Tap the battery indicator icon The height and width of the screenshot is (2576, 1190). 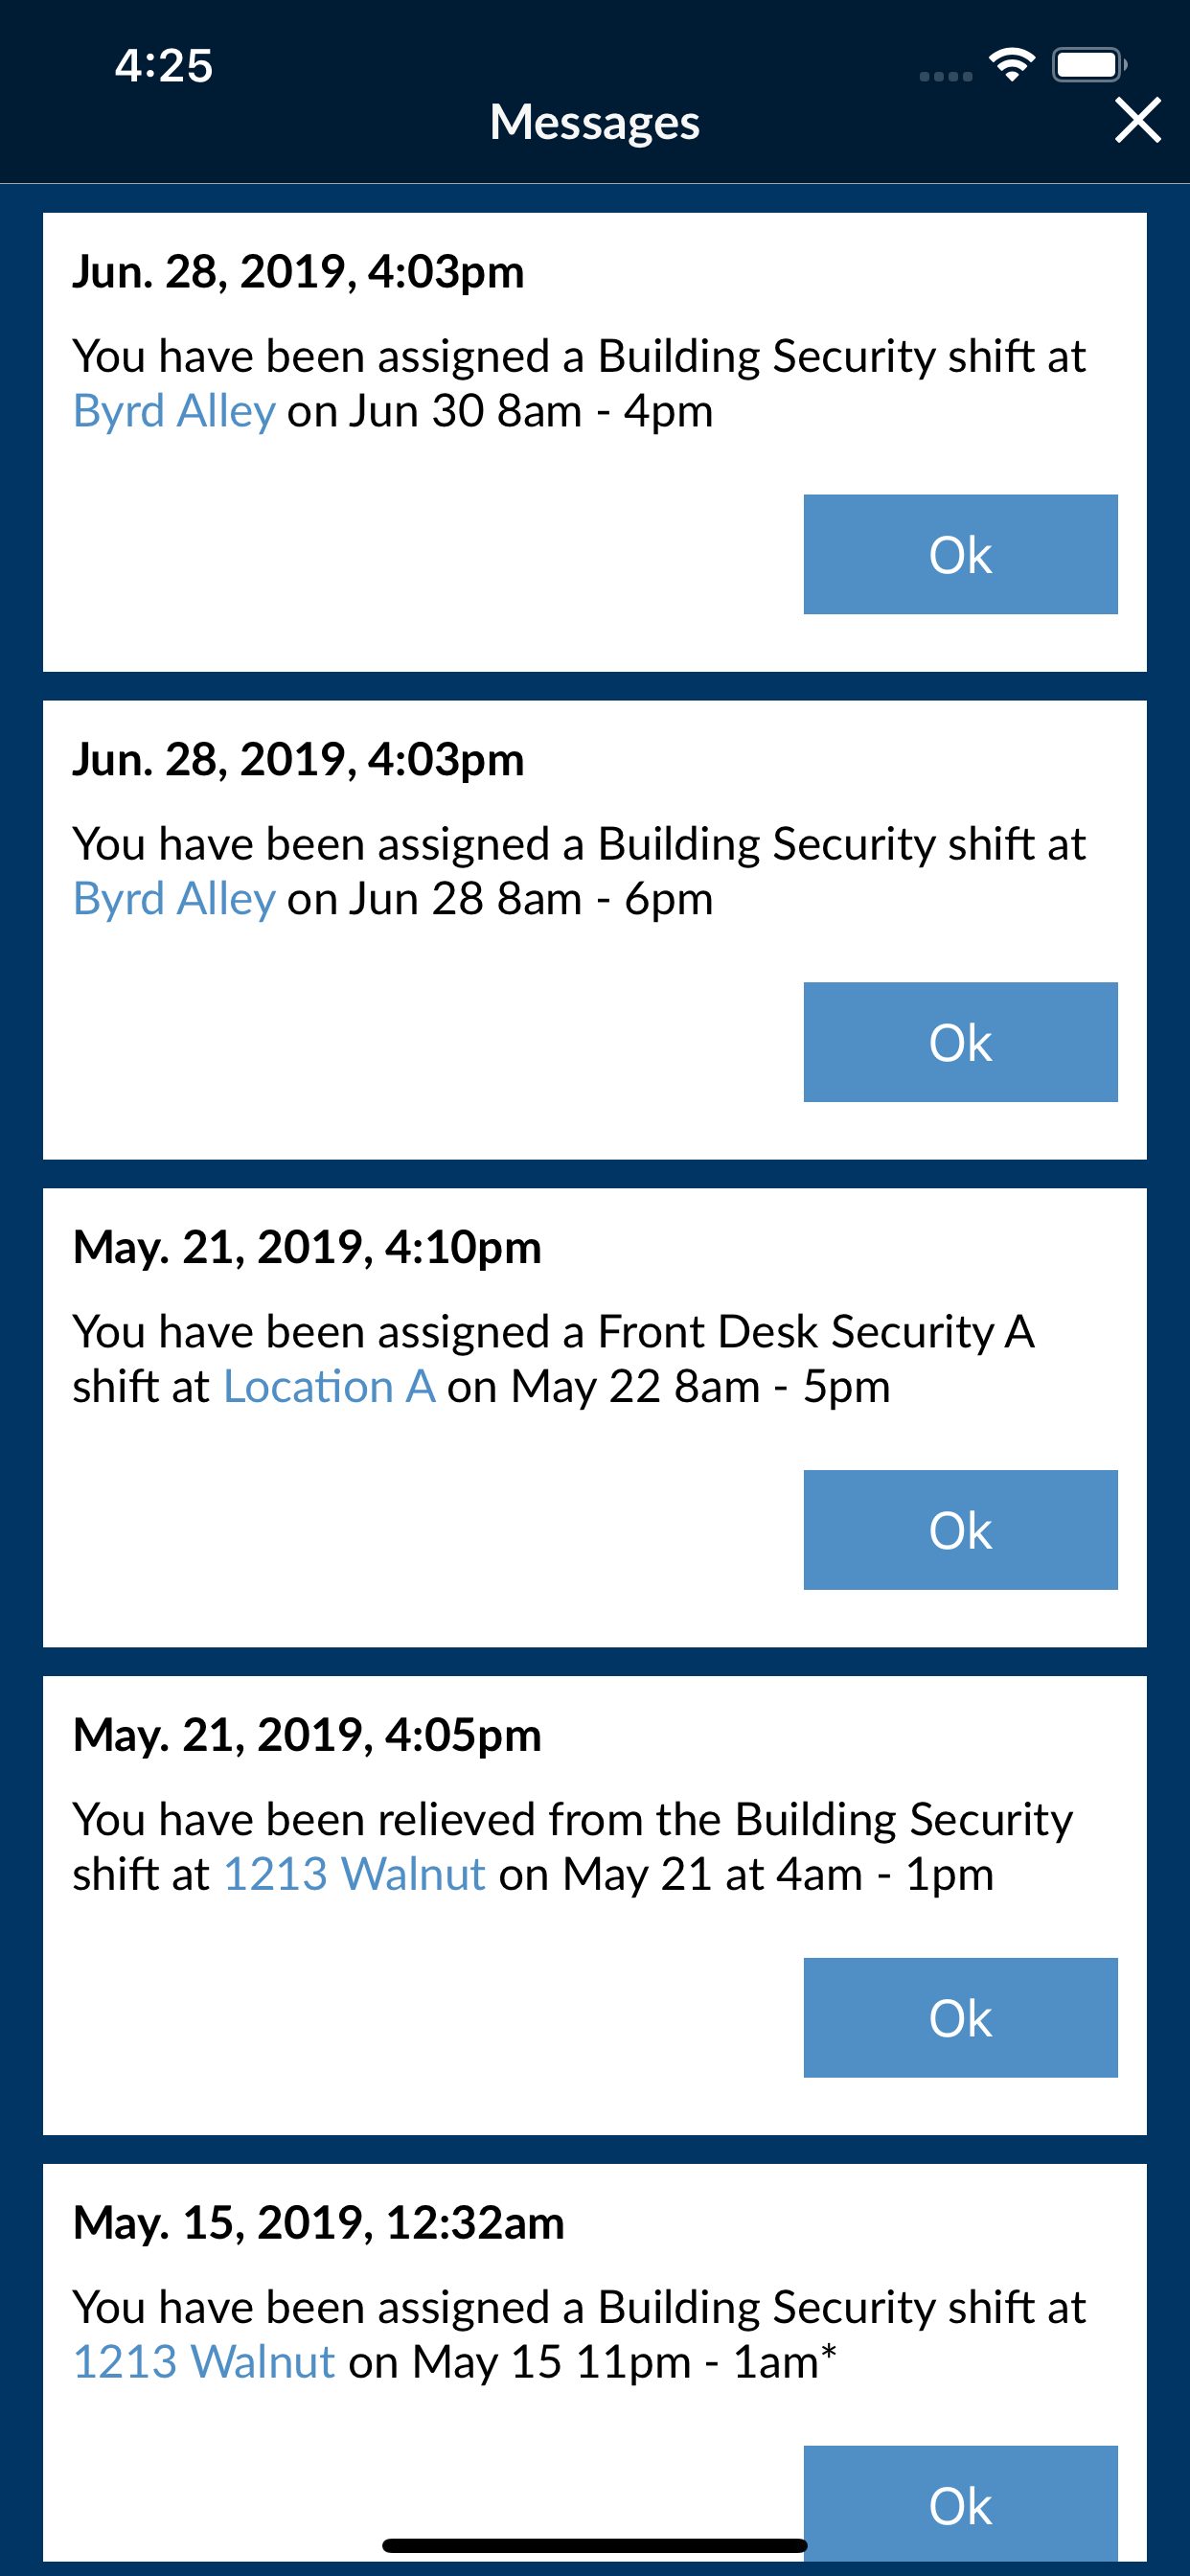[1089, 66]
